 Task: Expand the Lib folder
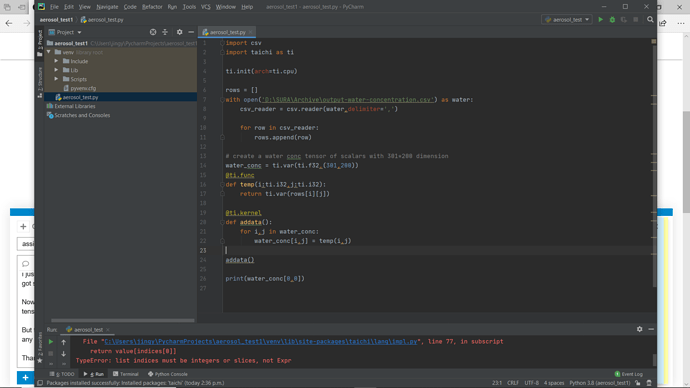point(56,70)
